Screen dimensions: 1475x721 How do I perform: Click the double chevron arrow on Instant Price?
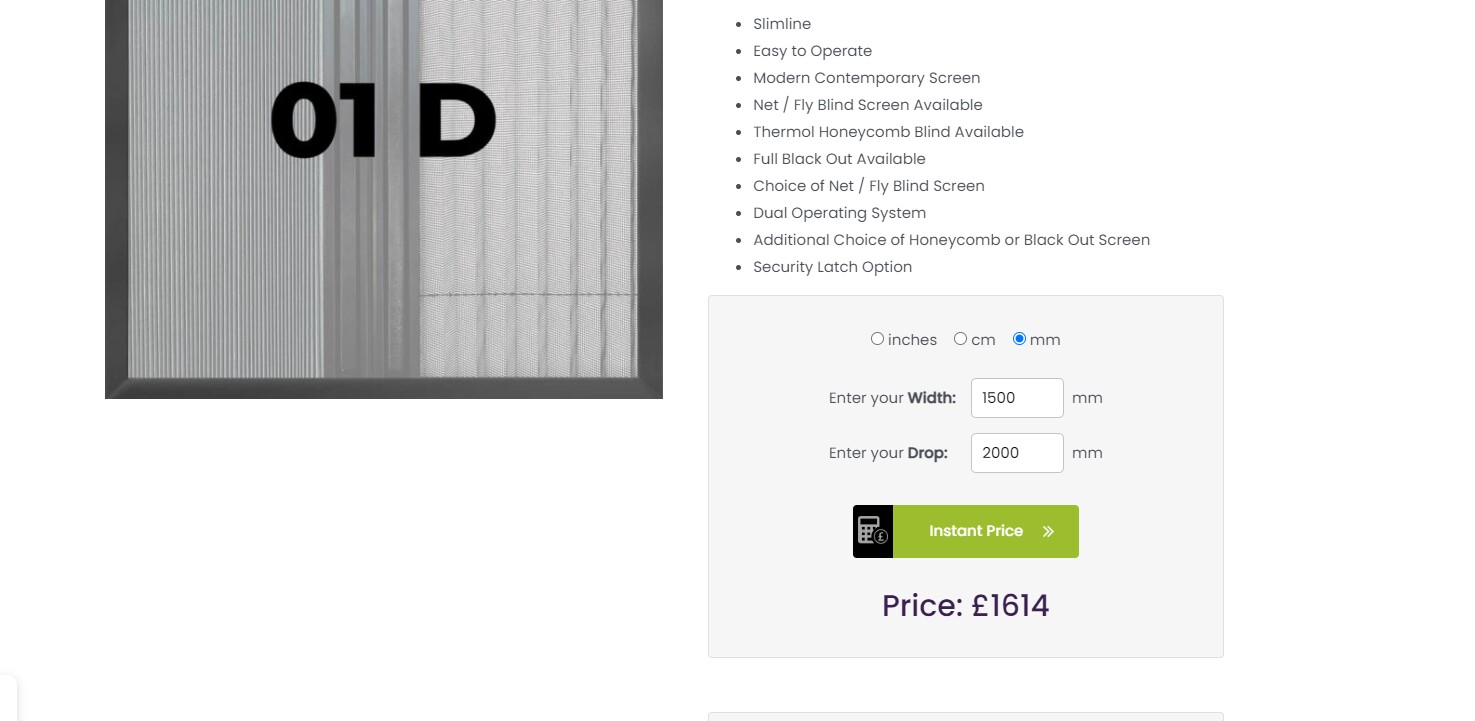pos(1048,532)
